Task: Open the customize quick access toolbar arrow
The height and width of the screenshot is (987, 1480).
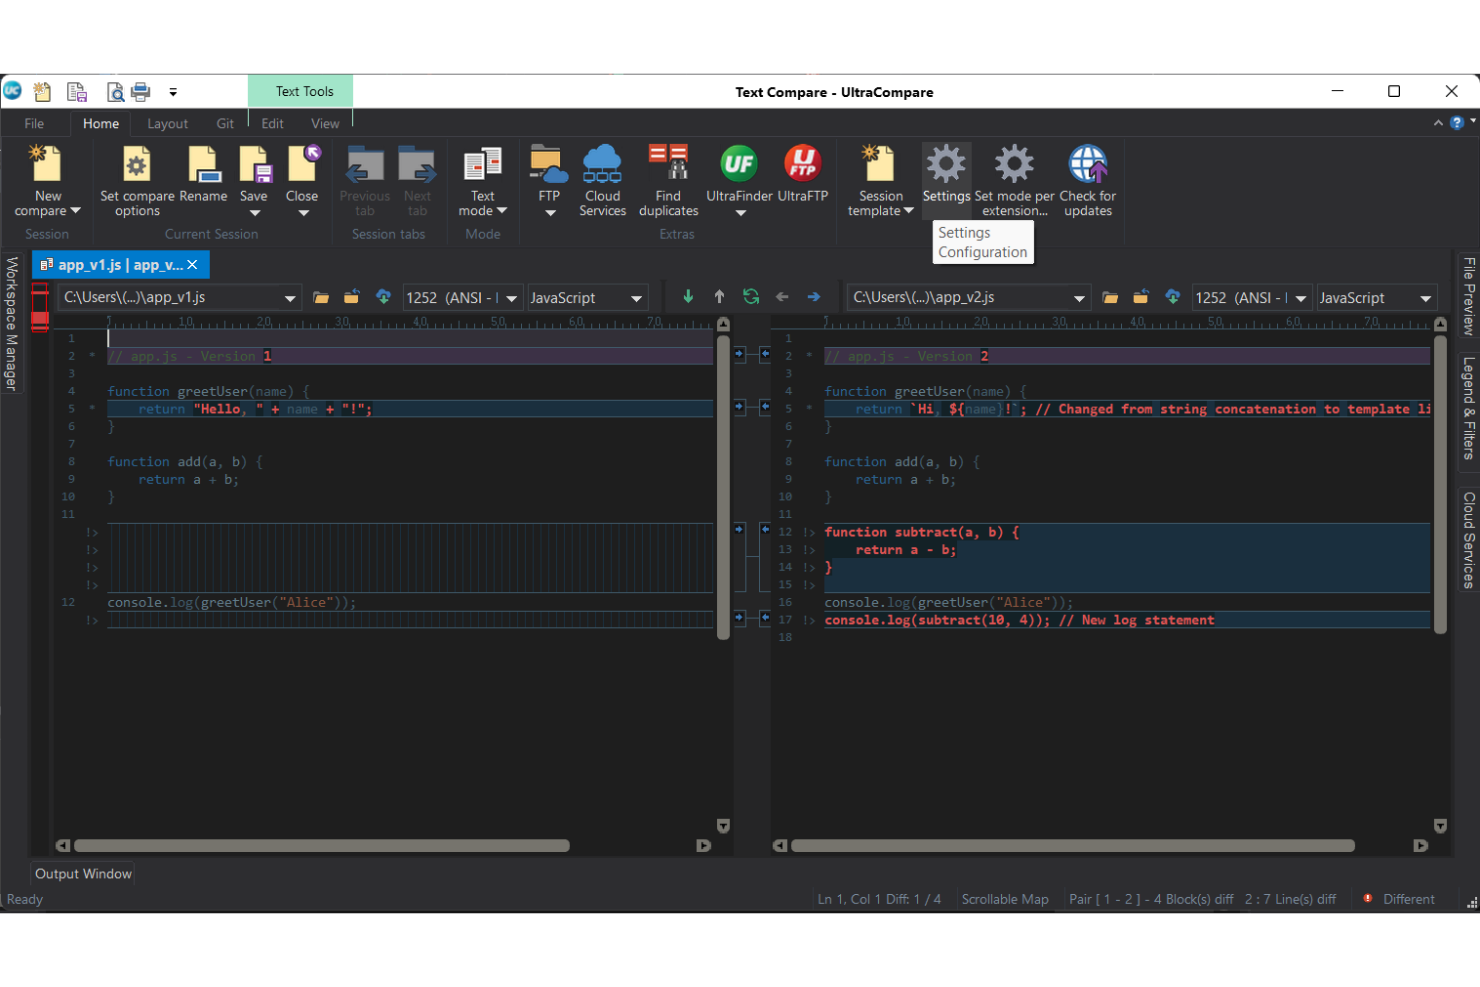Action: tap(173, 92)
